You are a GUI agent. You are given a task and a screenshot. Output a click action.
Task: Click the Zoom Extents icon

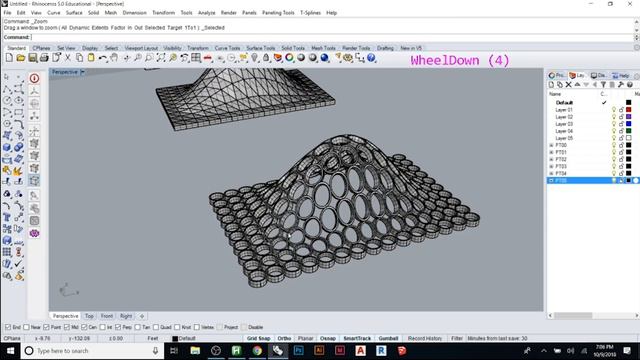pyautogui.click(x=161, y=58)
